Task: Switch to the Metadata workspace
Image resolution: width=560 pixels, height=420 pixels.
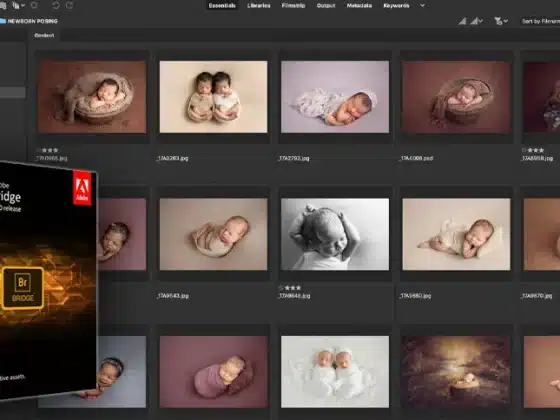Action: coord(359,6)
